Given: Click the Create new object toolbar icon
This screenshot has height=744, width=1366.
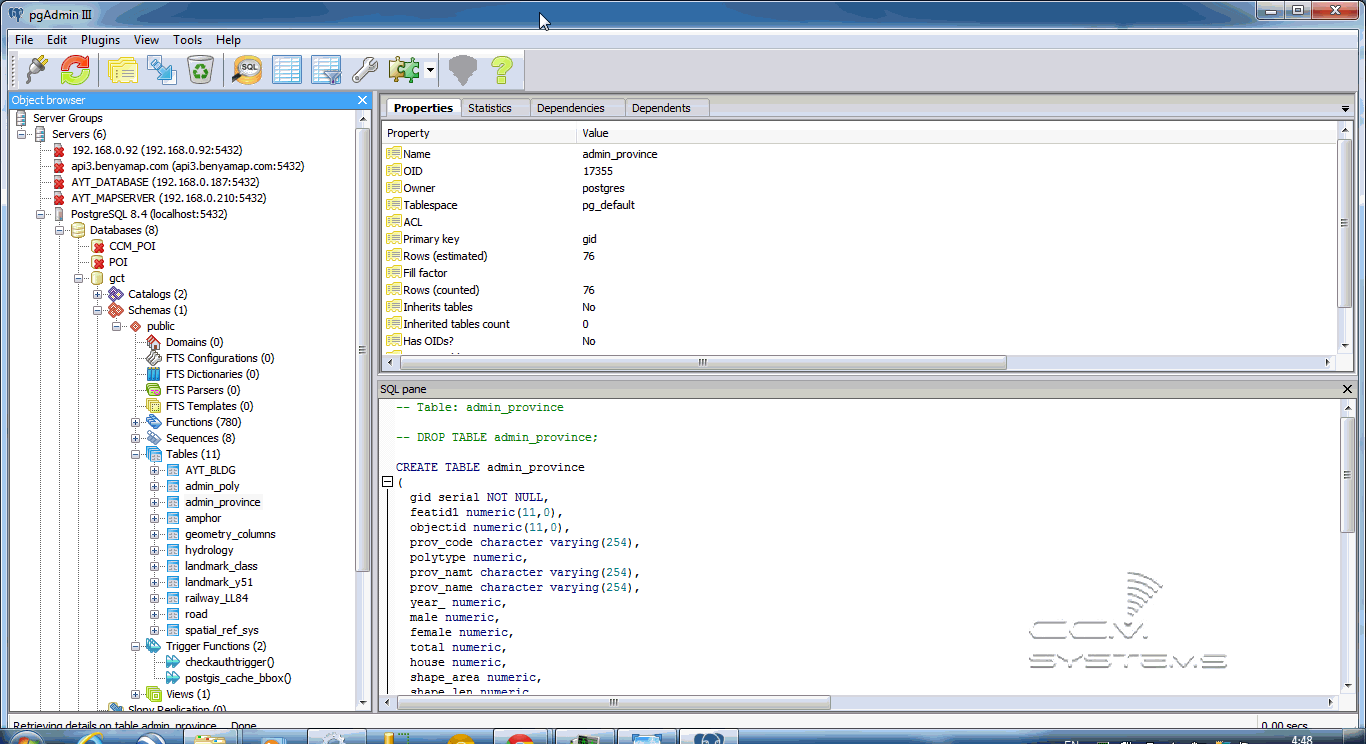Looking at the screenshot, I should [x=161, y=70].
